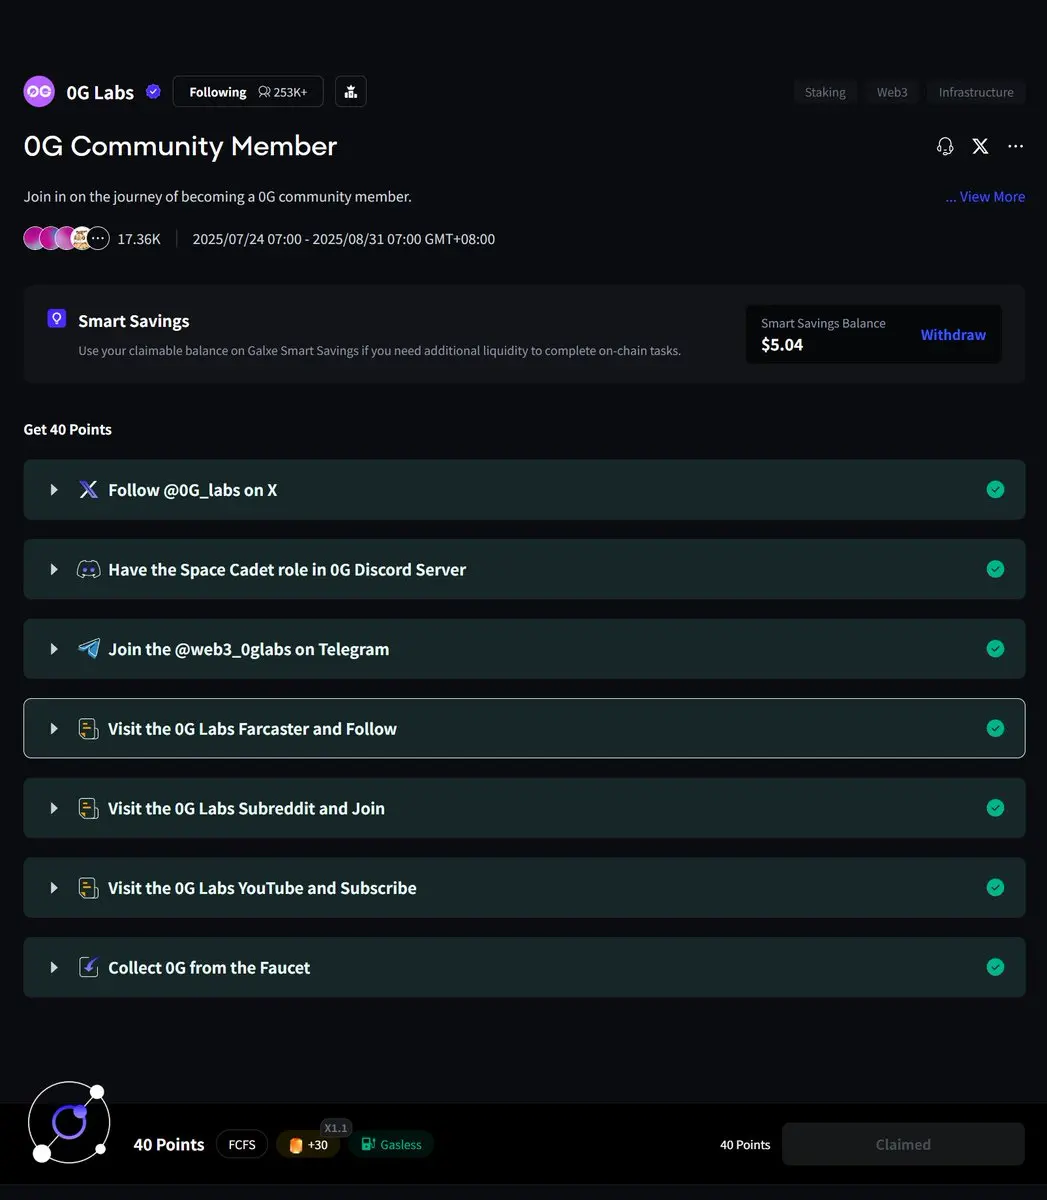Select the Web3 tag
This screenshot has height=1200, width=1047.
click(892, 92)
